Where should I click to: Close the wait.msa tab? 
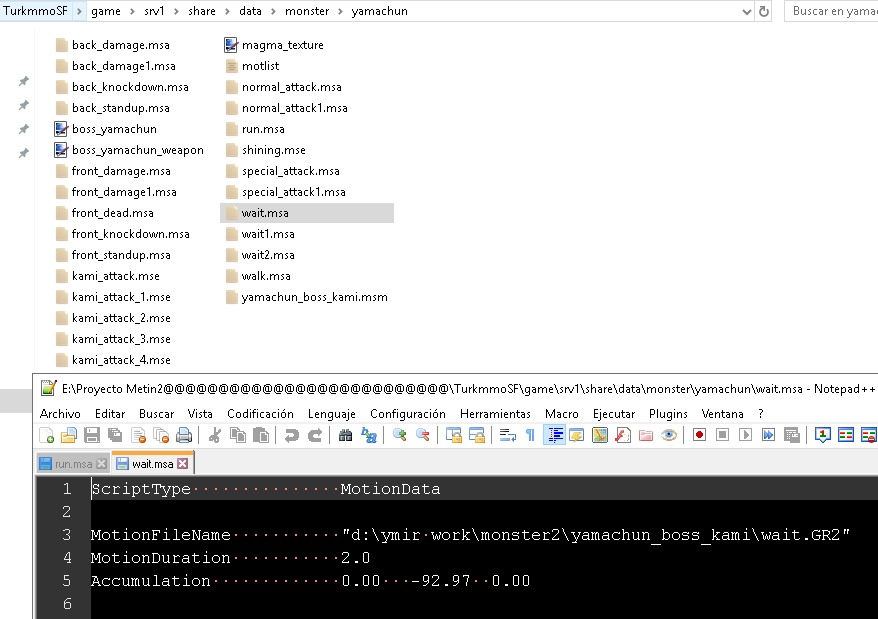[183, 464]
